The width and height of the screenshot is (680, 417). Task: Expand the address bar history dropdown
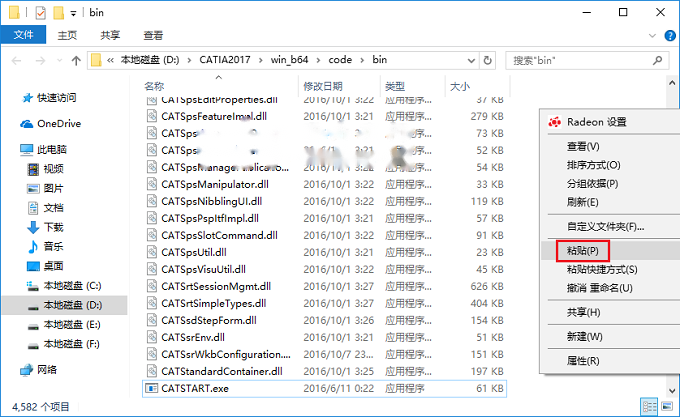(x=471, y=61)
